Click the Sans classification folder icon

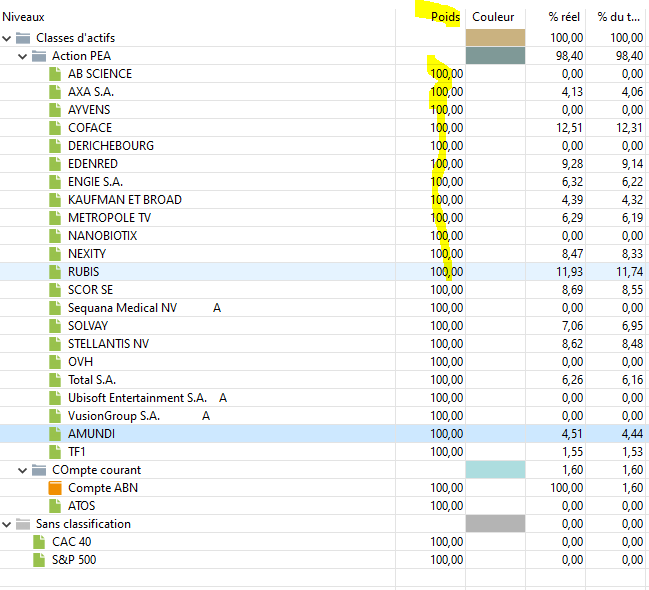click(23, 524)
